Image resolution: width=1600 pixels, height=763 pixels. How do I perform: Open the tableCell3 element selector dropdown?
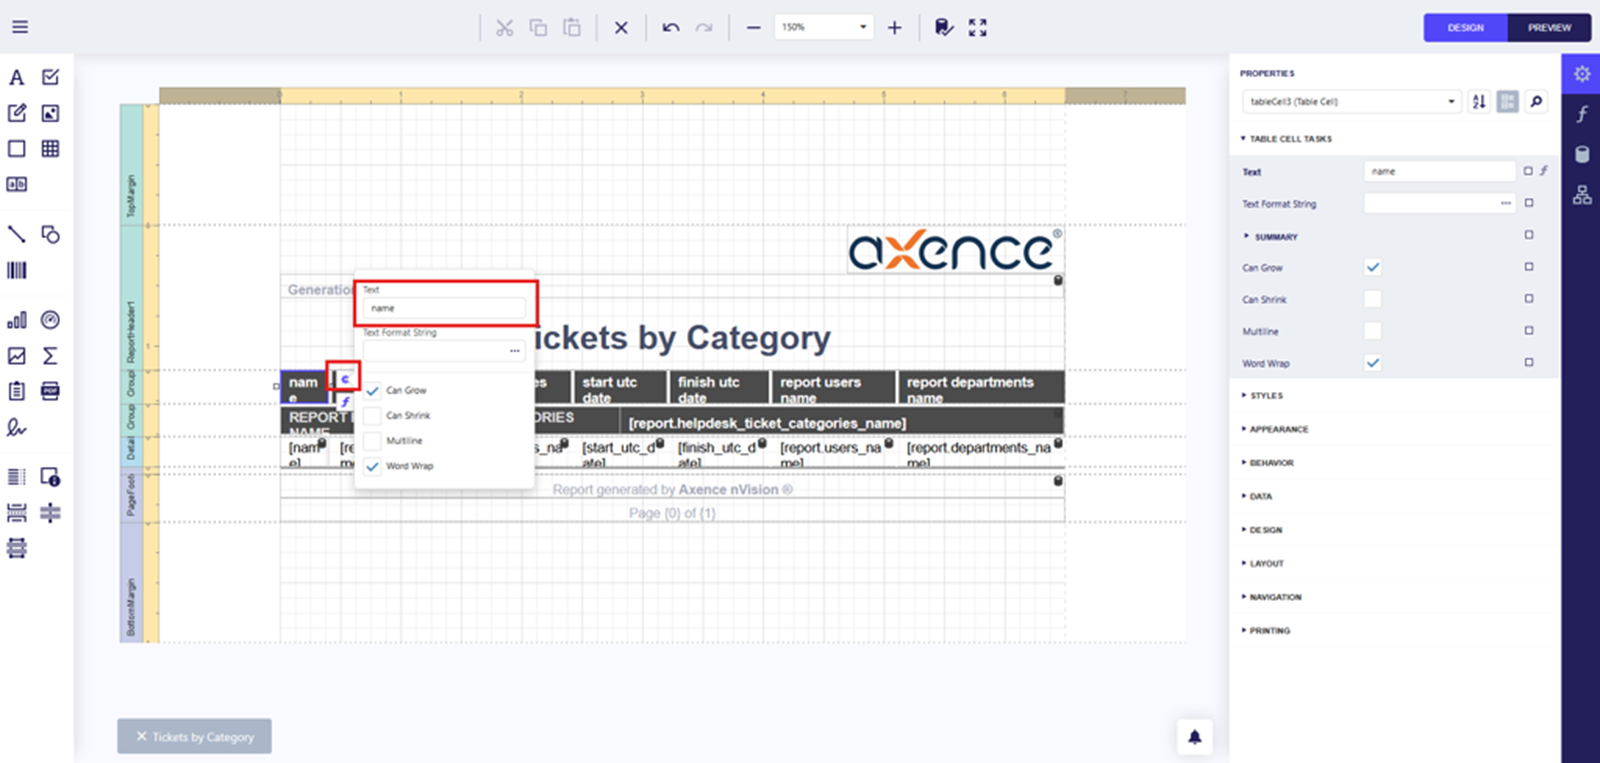click(1351, 101)
